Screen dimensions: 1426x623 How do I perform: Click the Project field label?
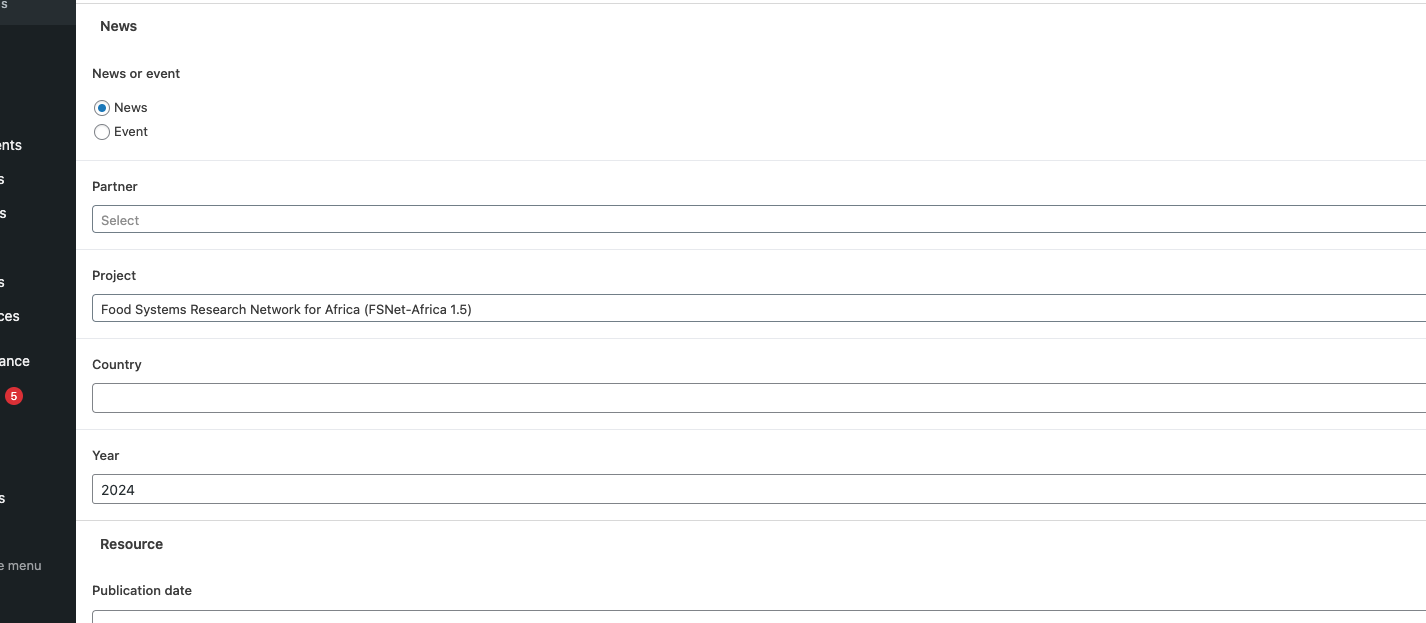pyautogui.click(x=114, y=276)
